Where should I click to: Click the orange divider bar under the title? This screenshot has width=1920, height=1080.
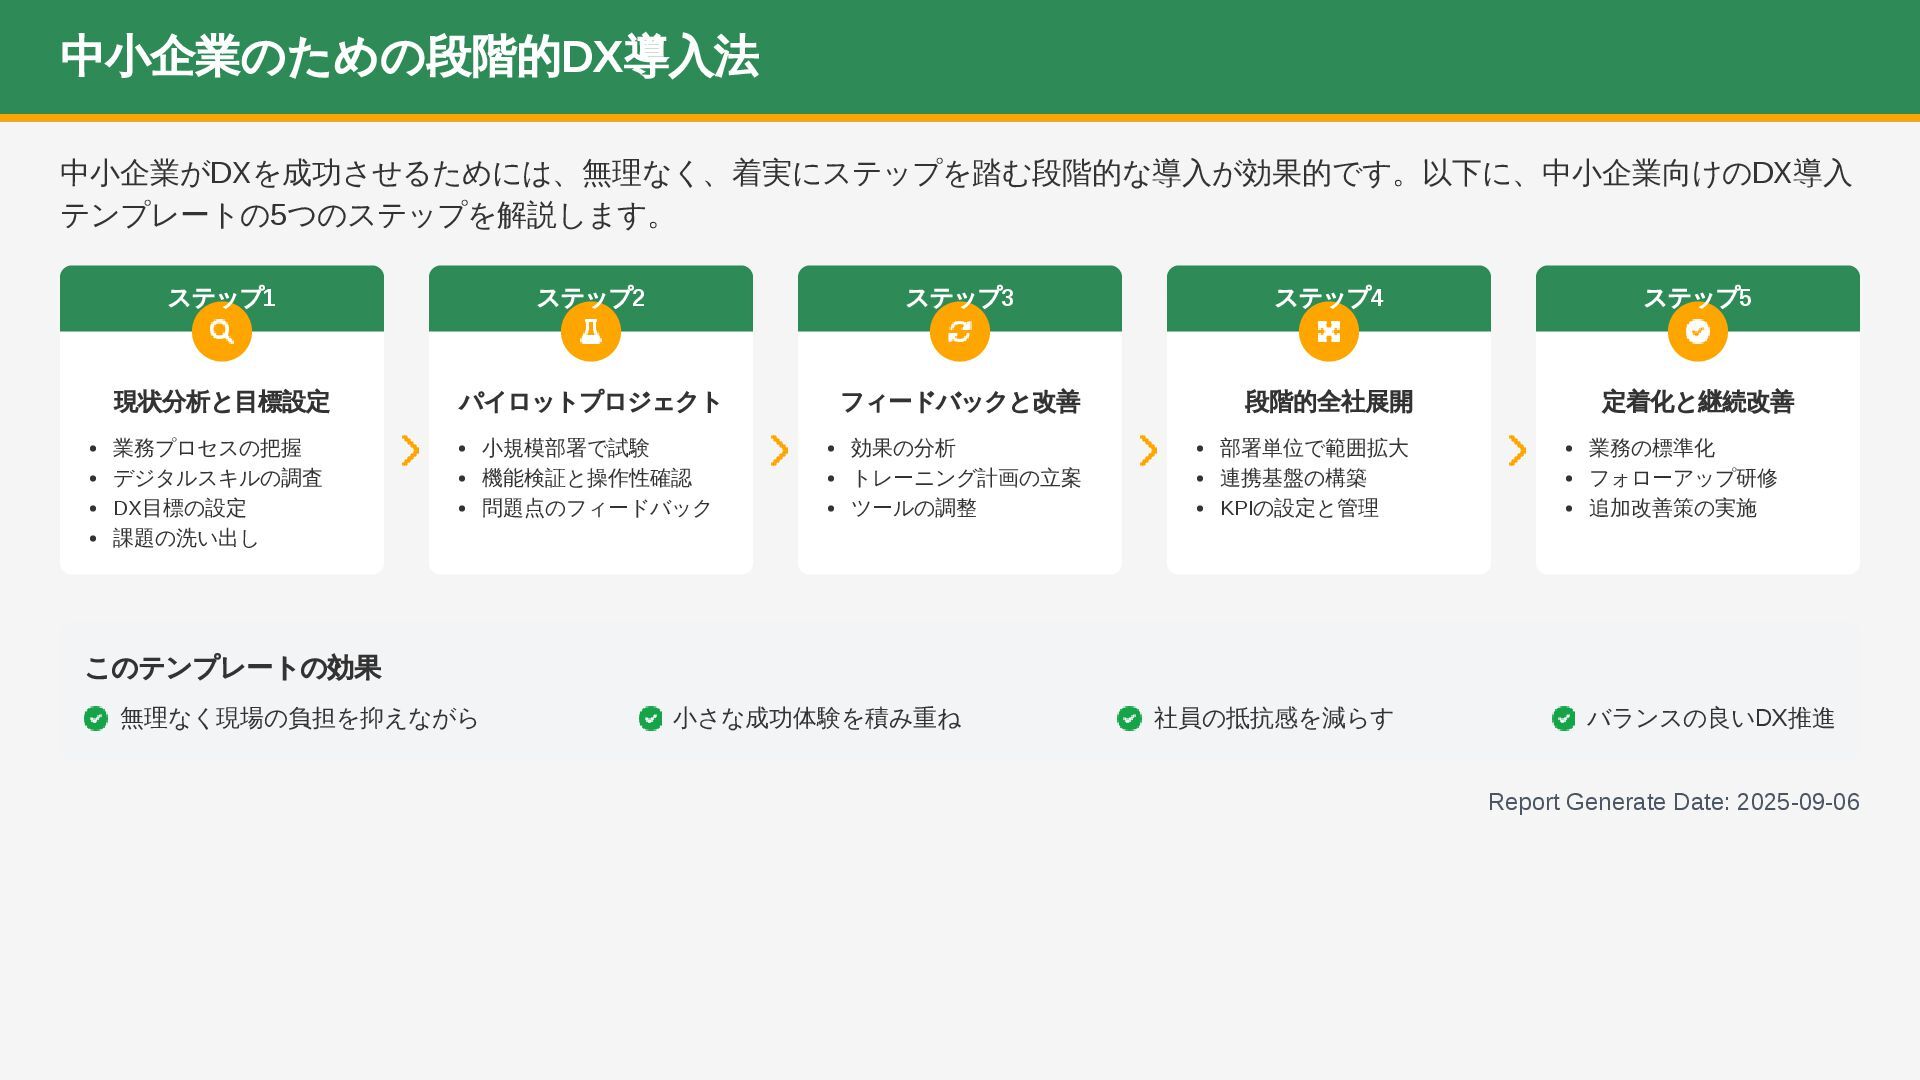(960, 118)
